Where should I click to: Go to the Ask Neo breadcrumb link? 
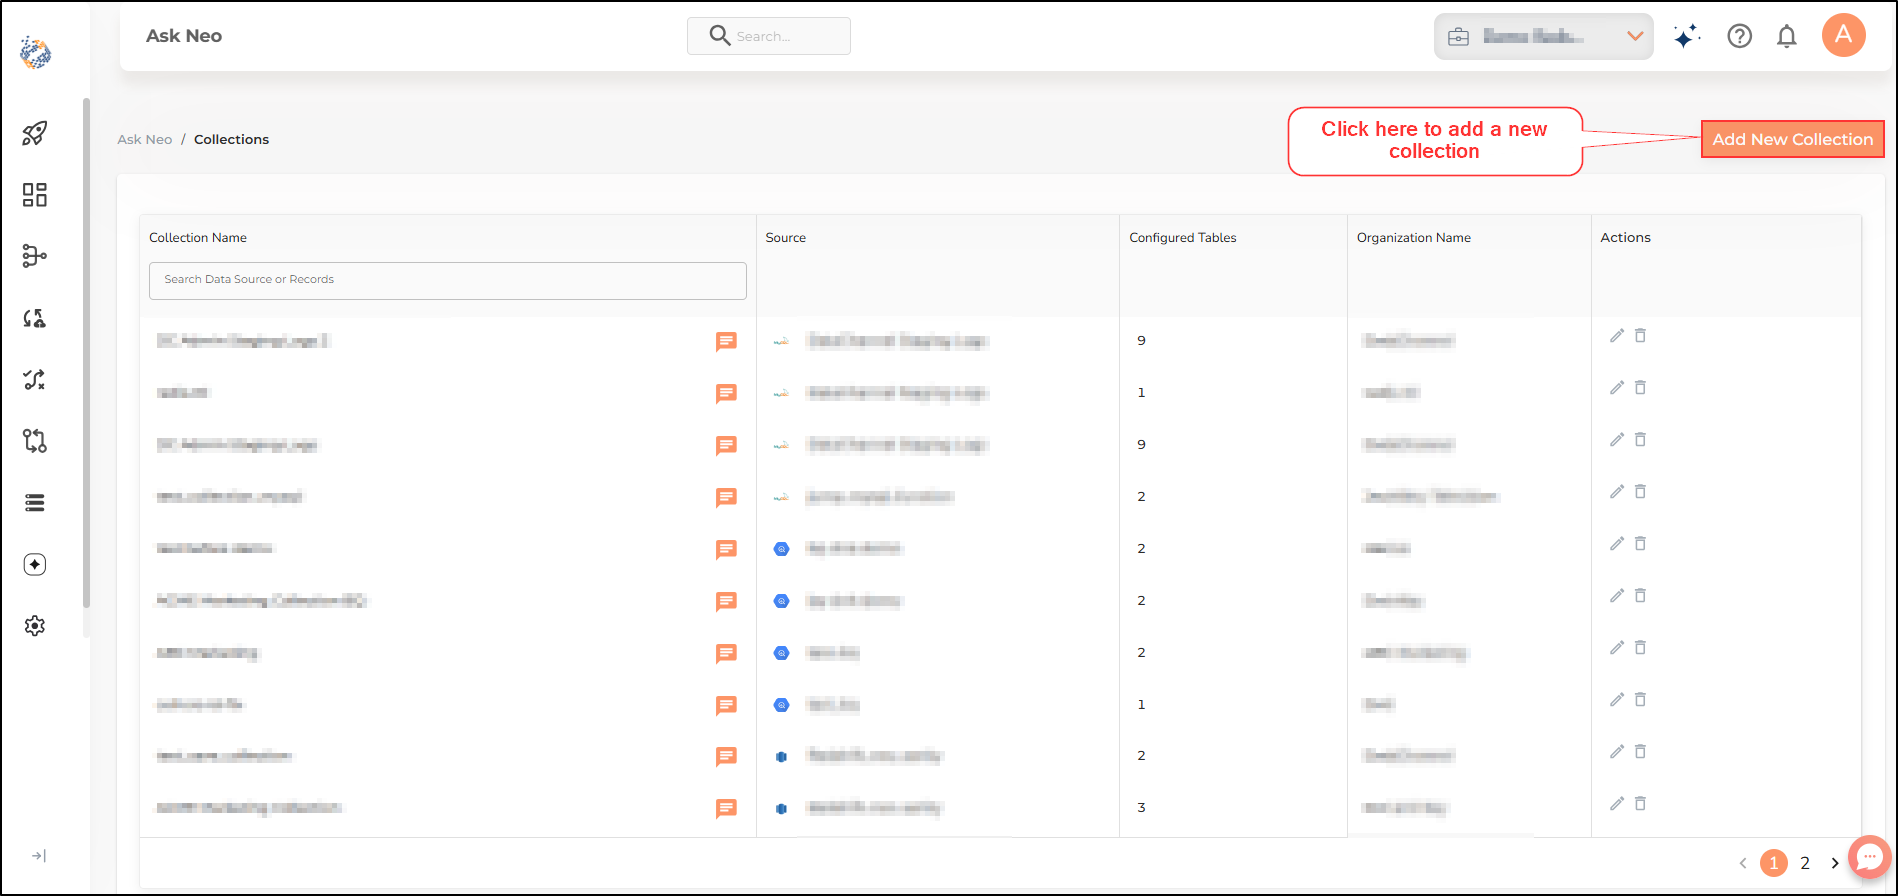click(x=145, y=139)
